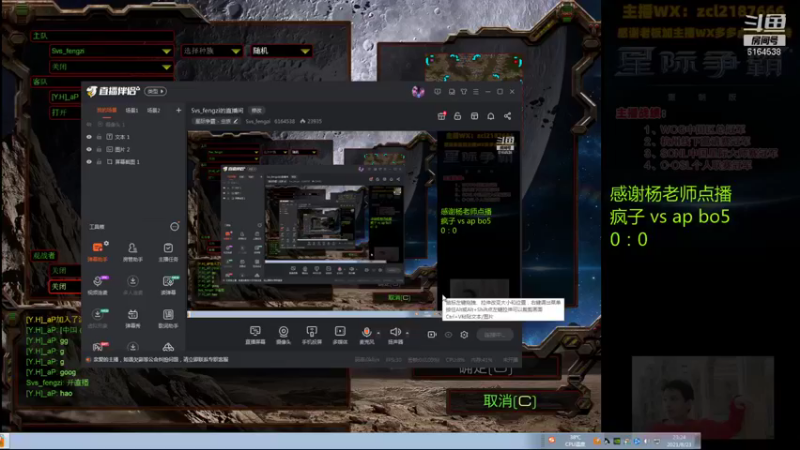800x450 pixels.
Task: Click the record camera icon in bottom bar
Action: click(x=432, y=335)
